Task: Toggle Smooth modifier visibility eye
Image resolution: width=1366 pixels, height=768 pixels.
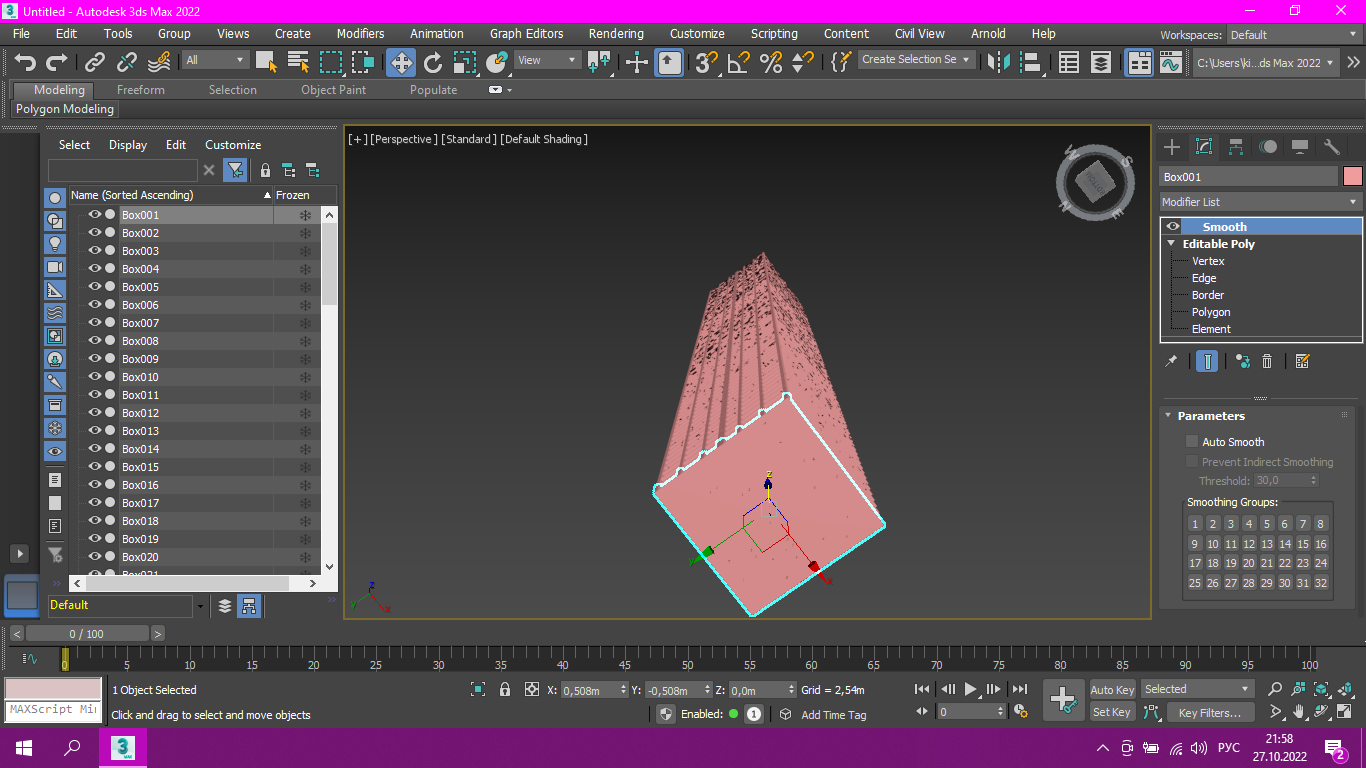Action: [x=1173, y=227]
